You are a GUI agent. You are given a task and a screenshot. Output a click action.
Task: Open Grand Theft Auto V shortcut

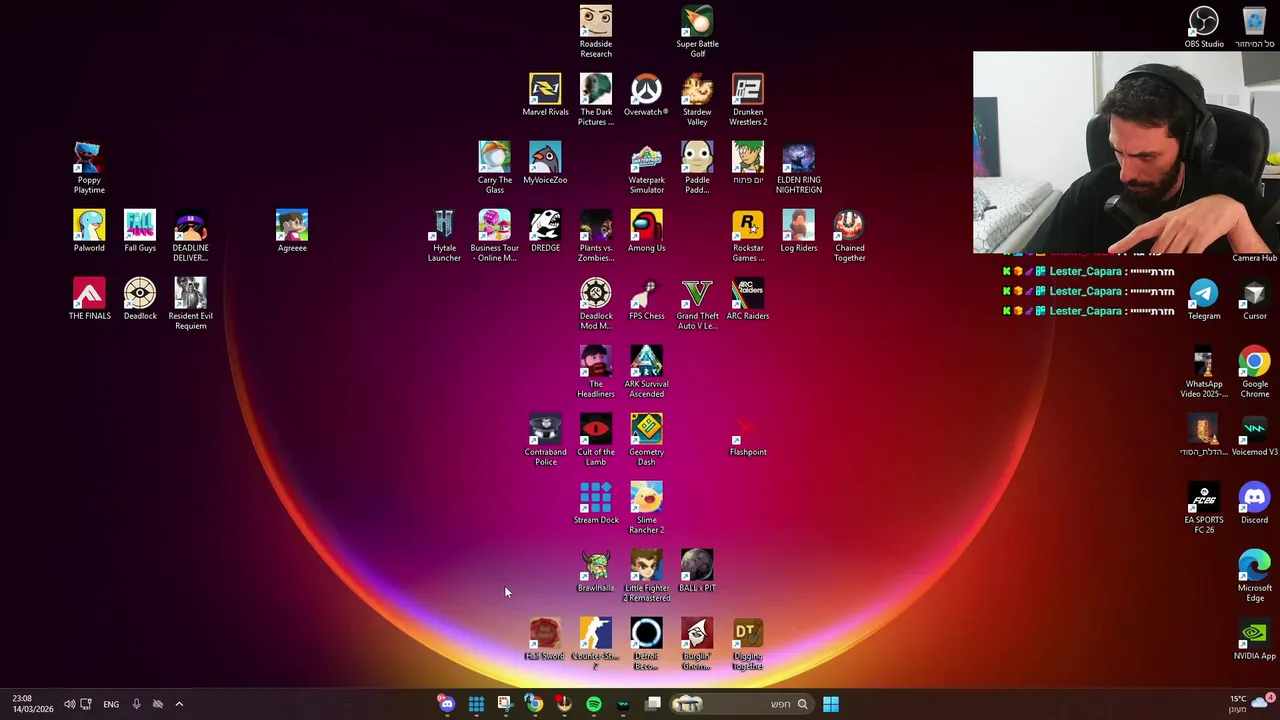pyautogui.click(x=697, y=303)
